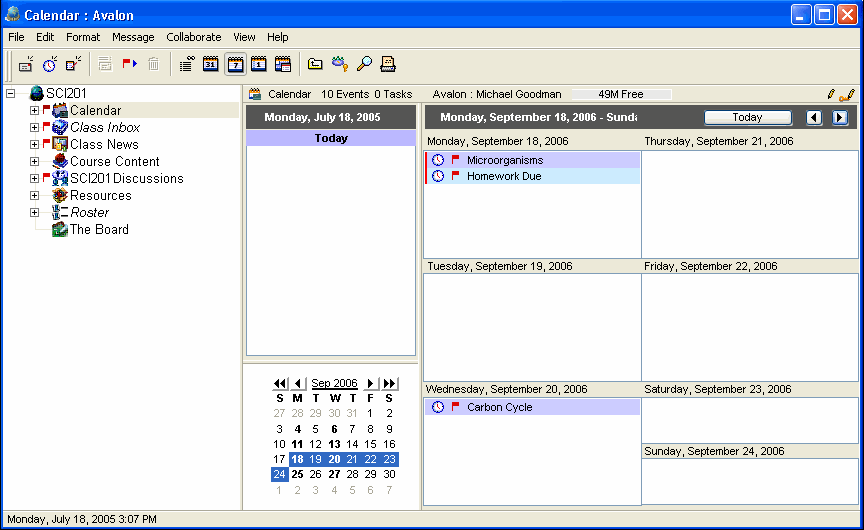Select the weekly (7-day) view toolbar icon
This screenshot has height=530, width=864.
(235, 64)
